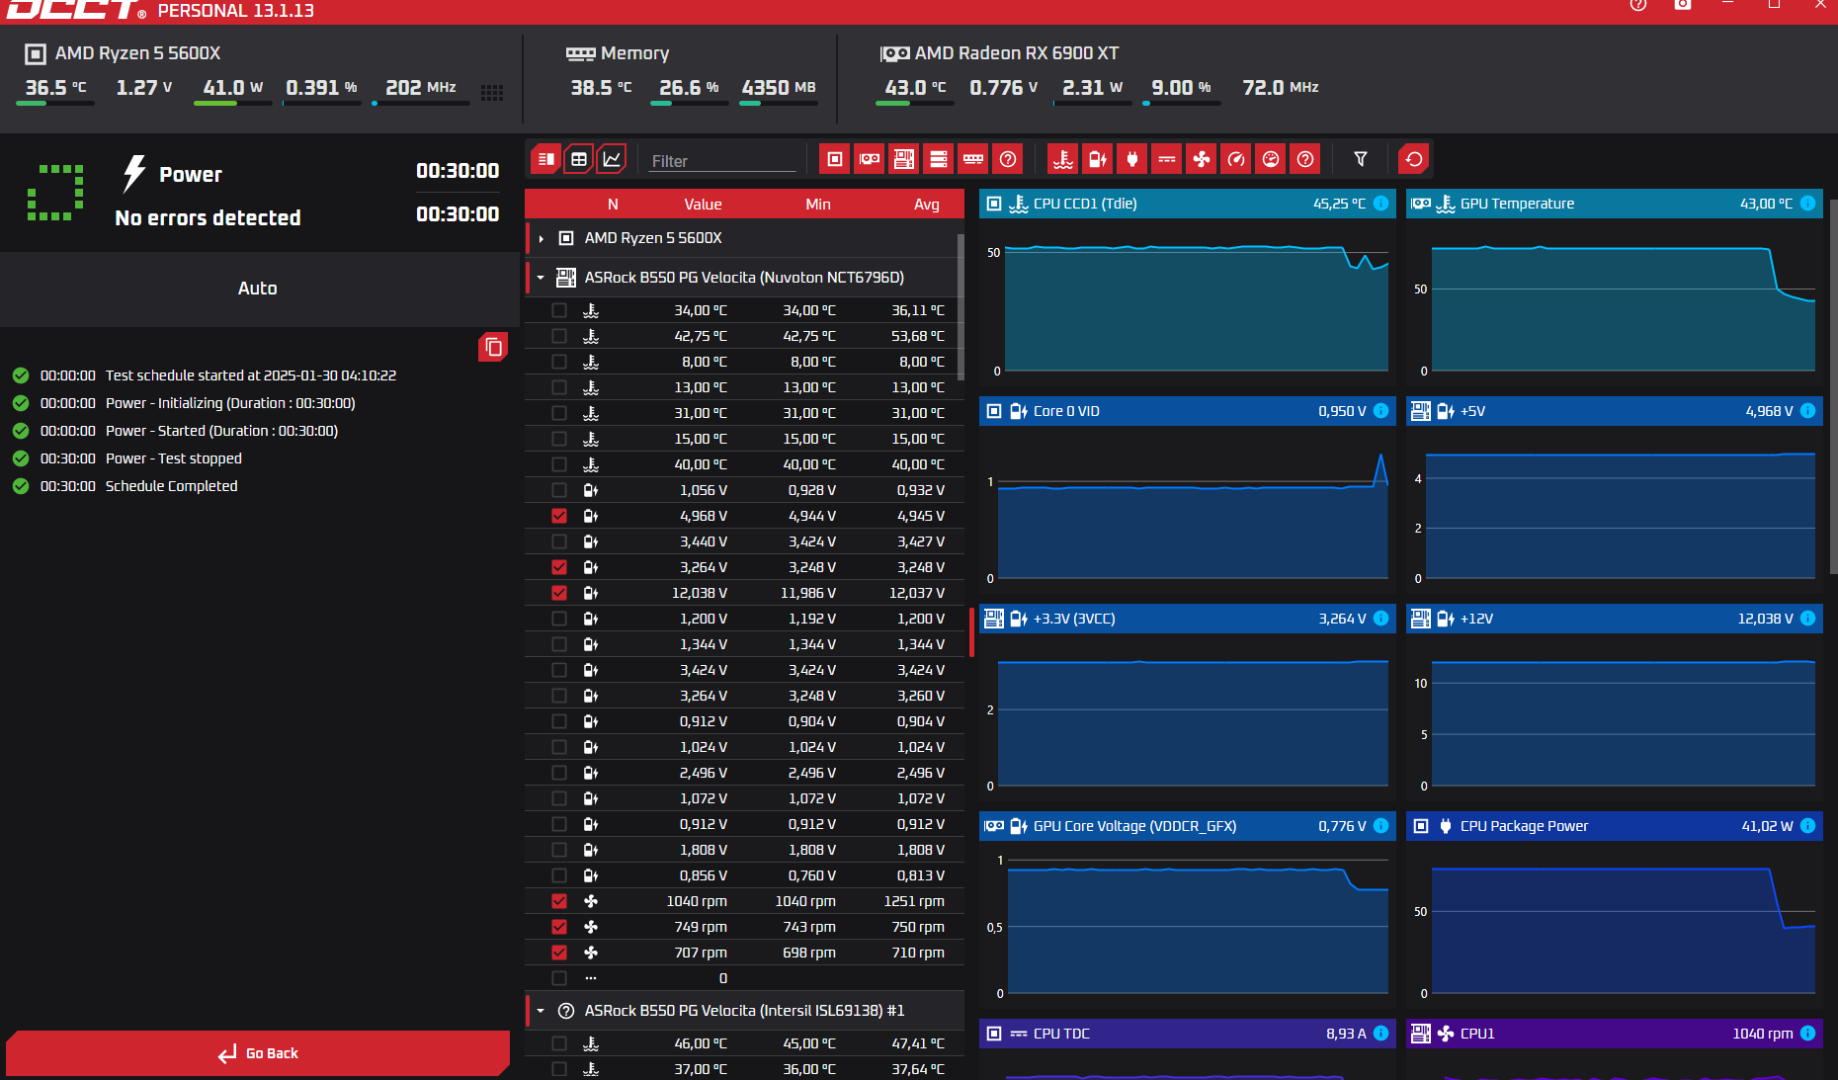This screenshot has width=1838, height=1080.
Task: Uncheck the 1040 rpm fan row checkbox
Action: click(x=559, y=901)
